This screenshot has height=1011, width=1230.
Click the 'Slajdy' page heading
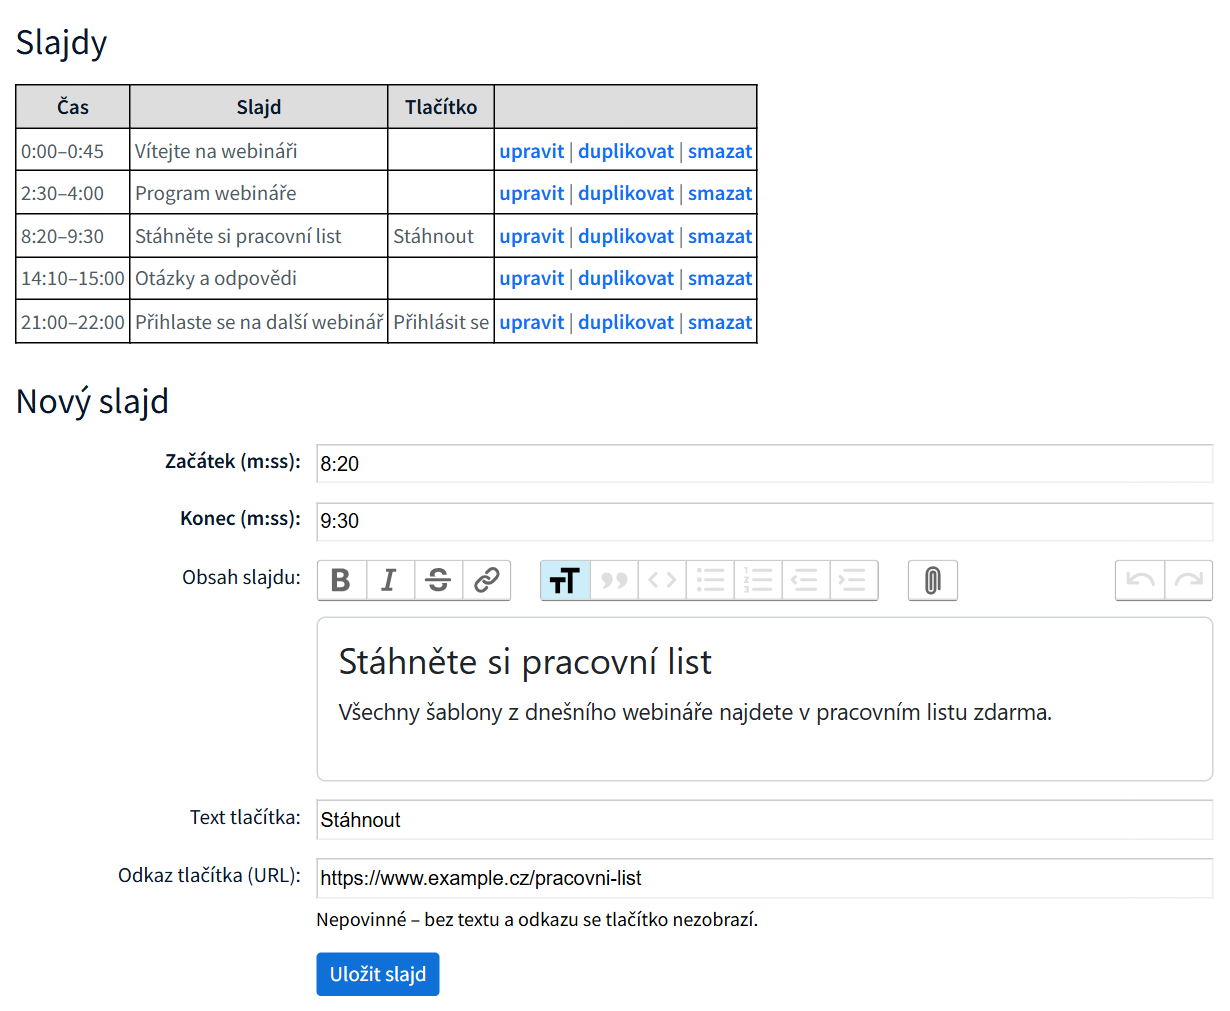tap(61, 42)
